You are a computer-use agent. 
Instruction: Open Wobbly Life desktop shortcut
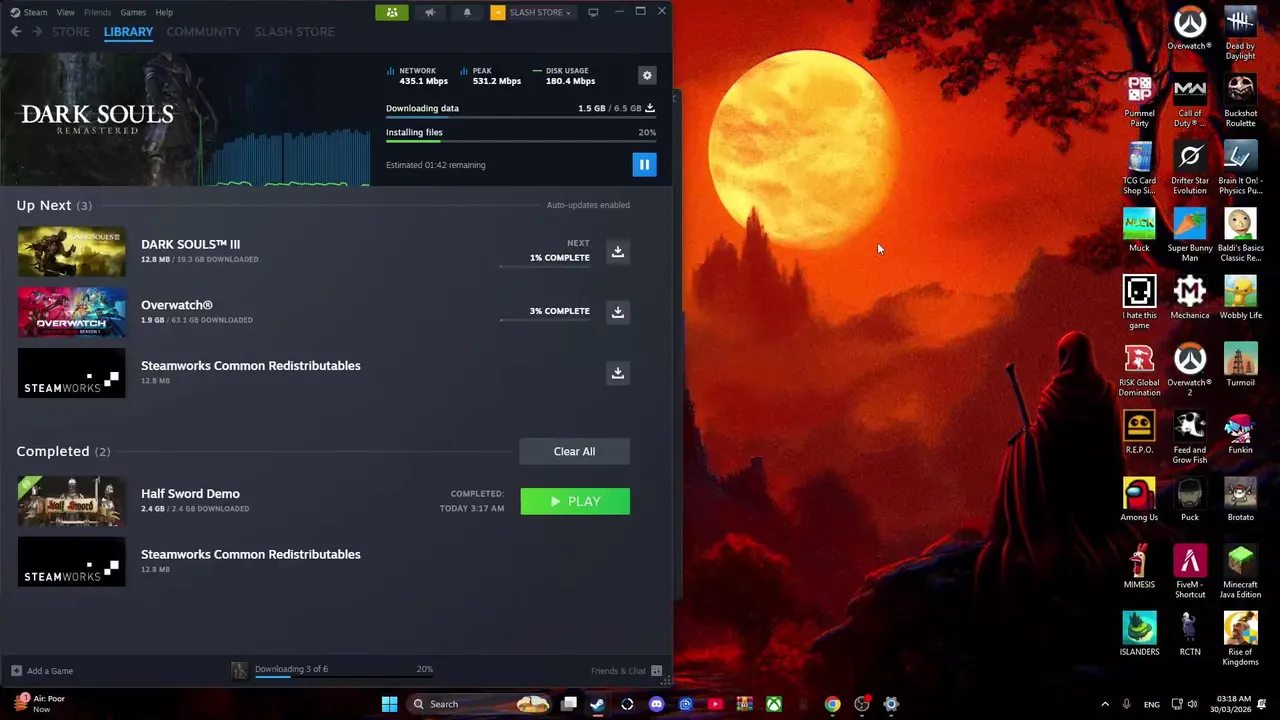(1240, 298)
